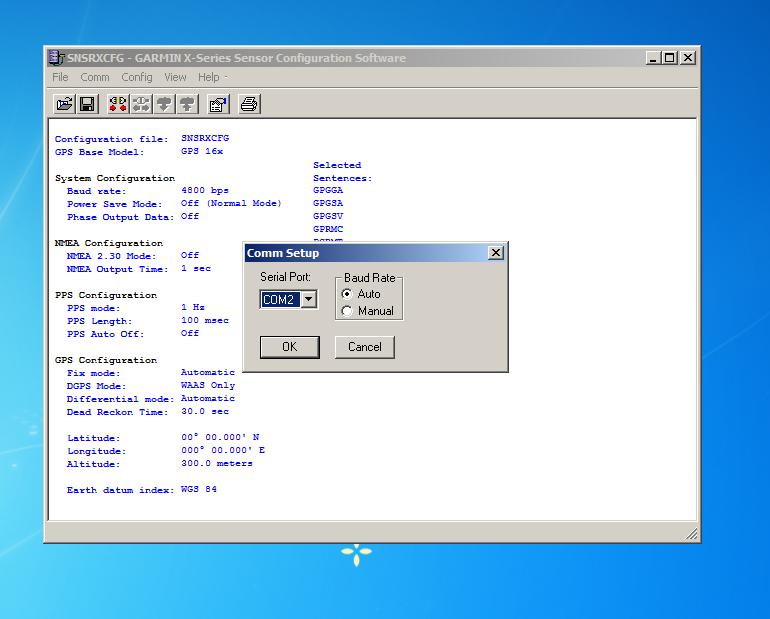Click the '100 msec' PPS length value

coord(205,321)
